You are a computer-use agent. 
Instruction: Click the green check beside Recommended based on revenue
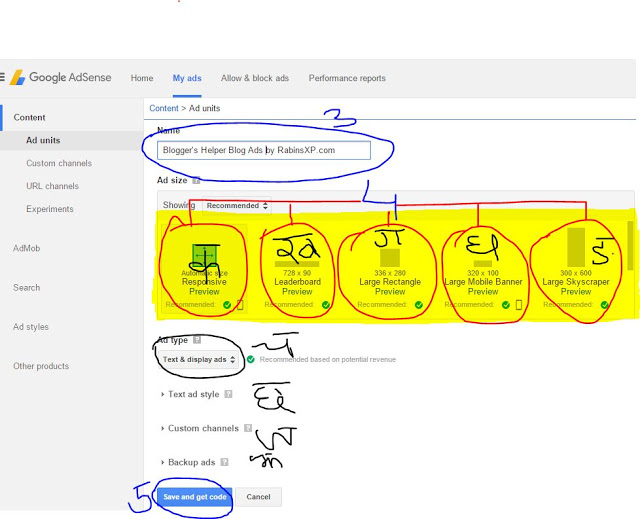pyautogui.click(x=251, y=359)
